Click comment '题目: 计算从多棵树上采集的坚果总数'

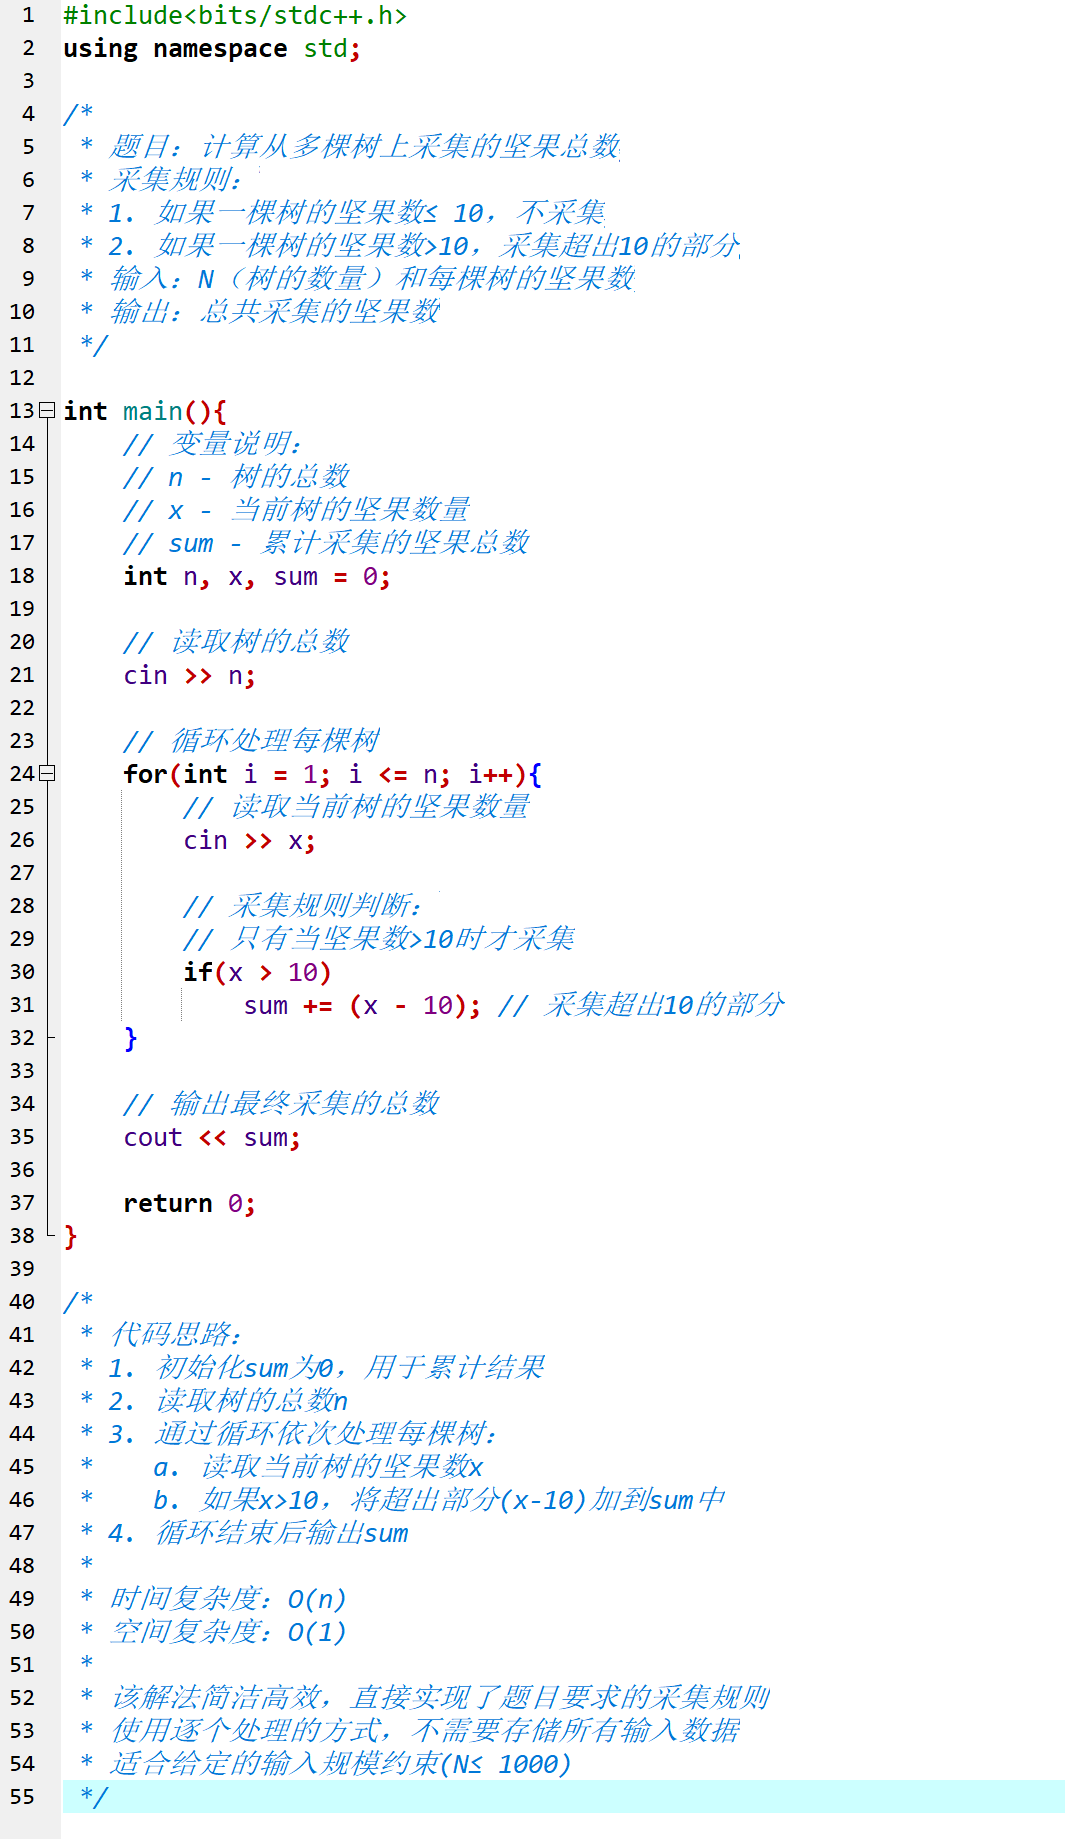pos(365,147)
